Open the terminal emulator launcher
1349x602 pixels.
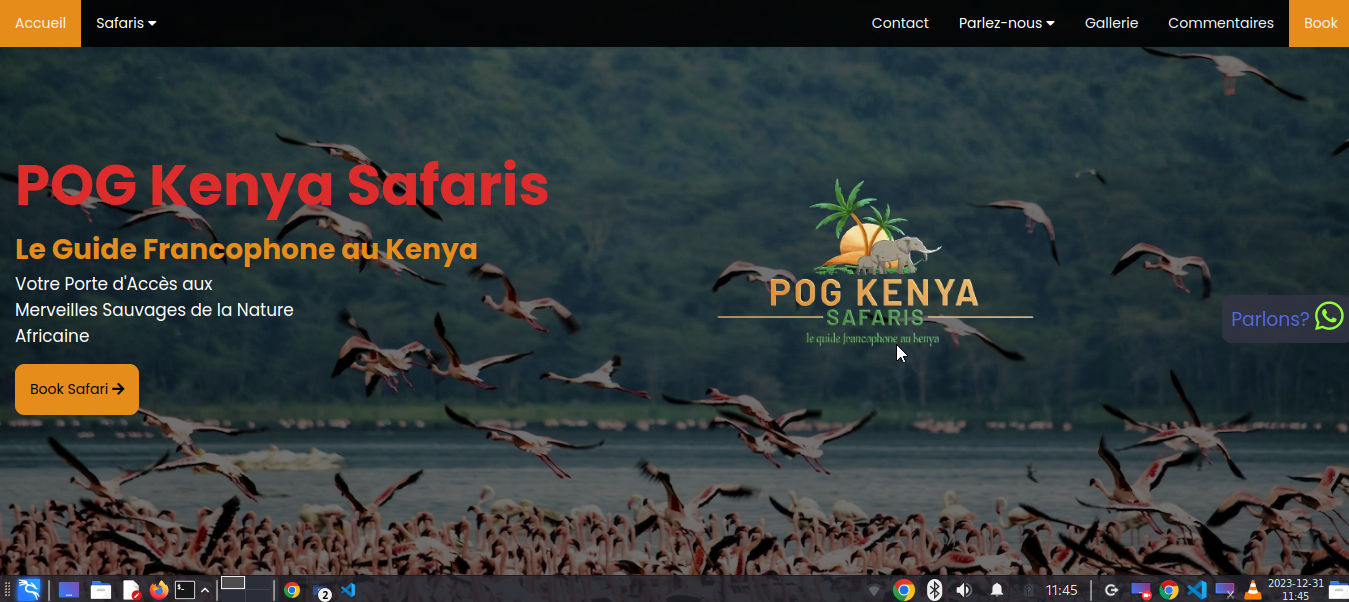tap(185, 590)
